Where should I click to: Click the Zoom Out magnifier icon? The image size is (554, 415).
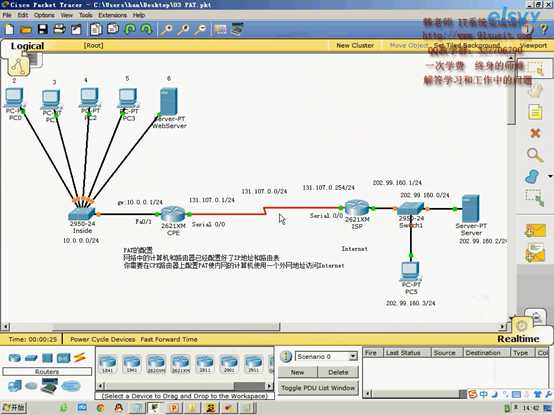[200, 29]
